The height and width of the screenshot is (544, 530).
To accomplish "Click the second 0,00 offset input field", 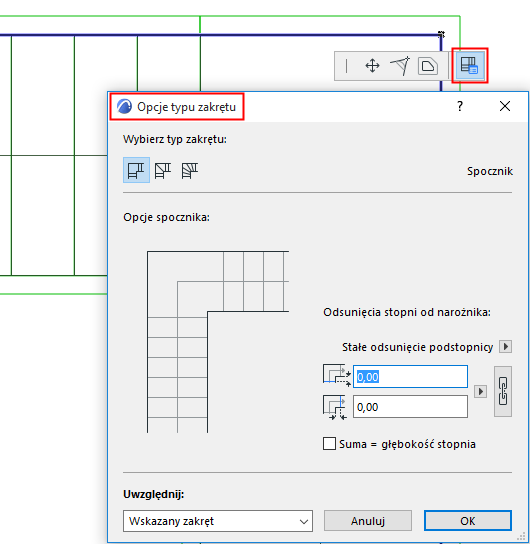I will coord(410,407).
